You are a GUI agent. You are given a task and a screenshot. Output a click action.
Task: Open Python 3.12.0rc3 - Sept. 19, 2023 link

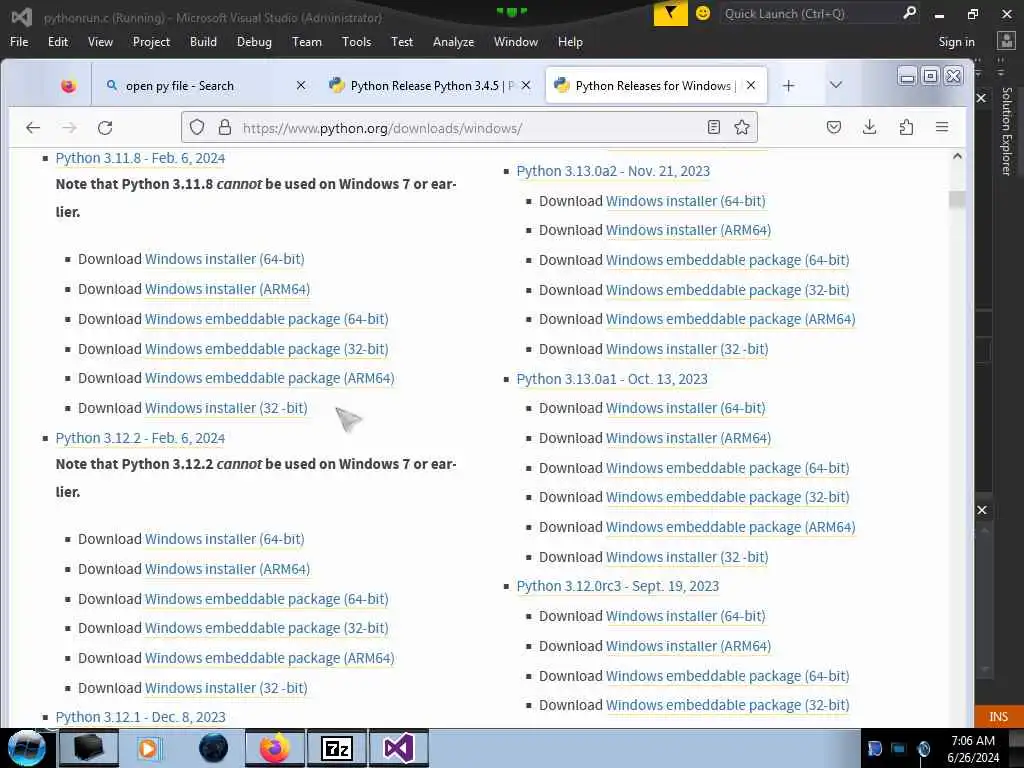point(617,586)
